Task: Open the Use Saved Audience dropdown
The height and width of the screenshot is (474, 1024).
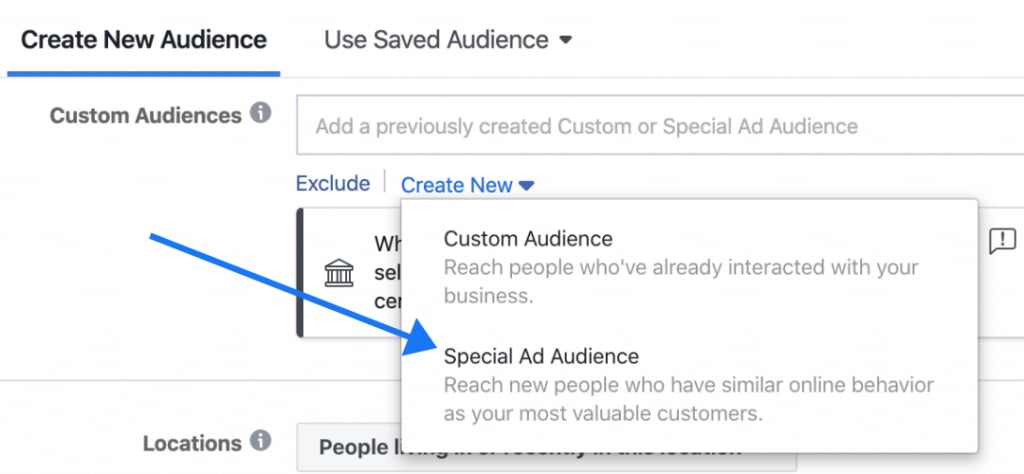Action: (448, 40)
